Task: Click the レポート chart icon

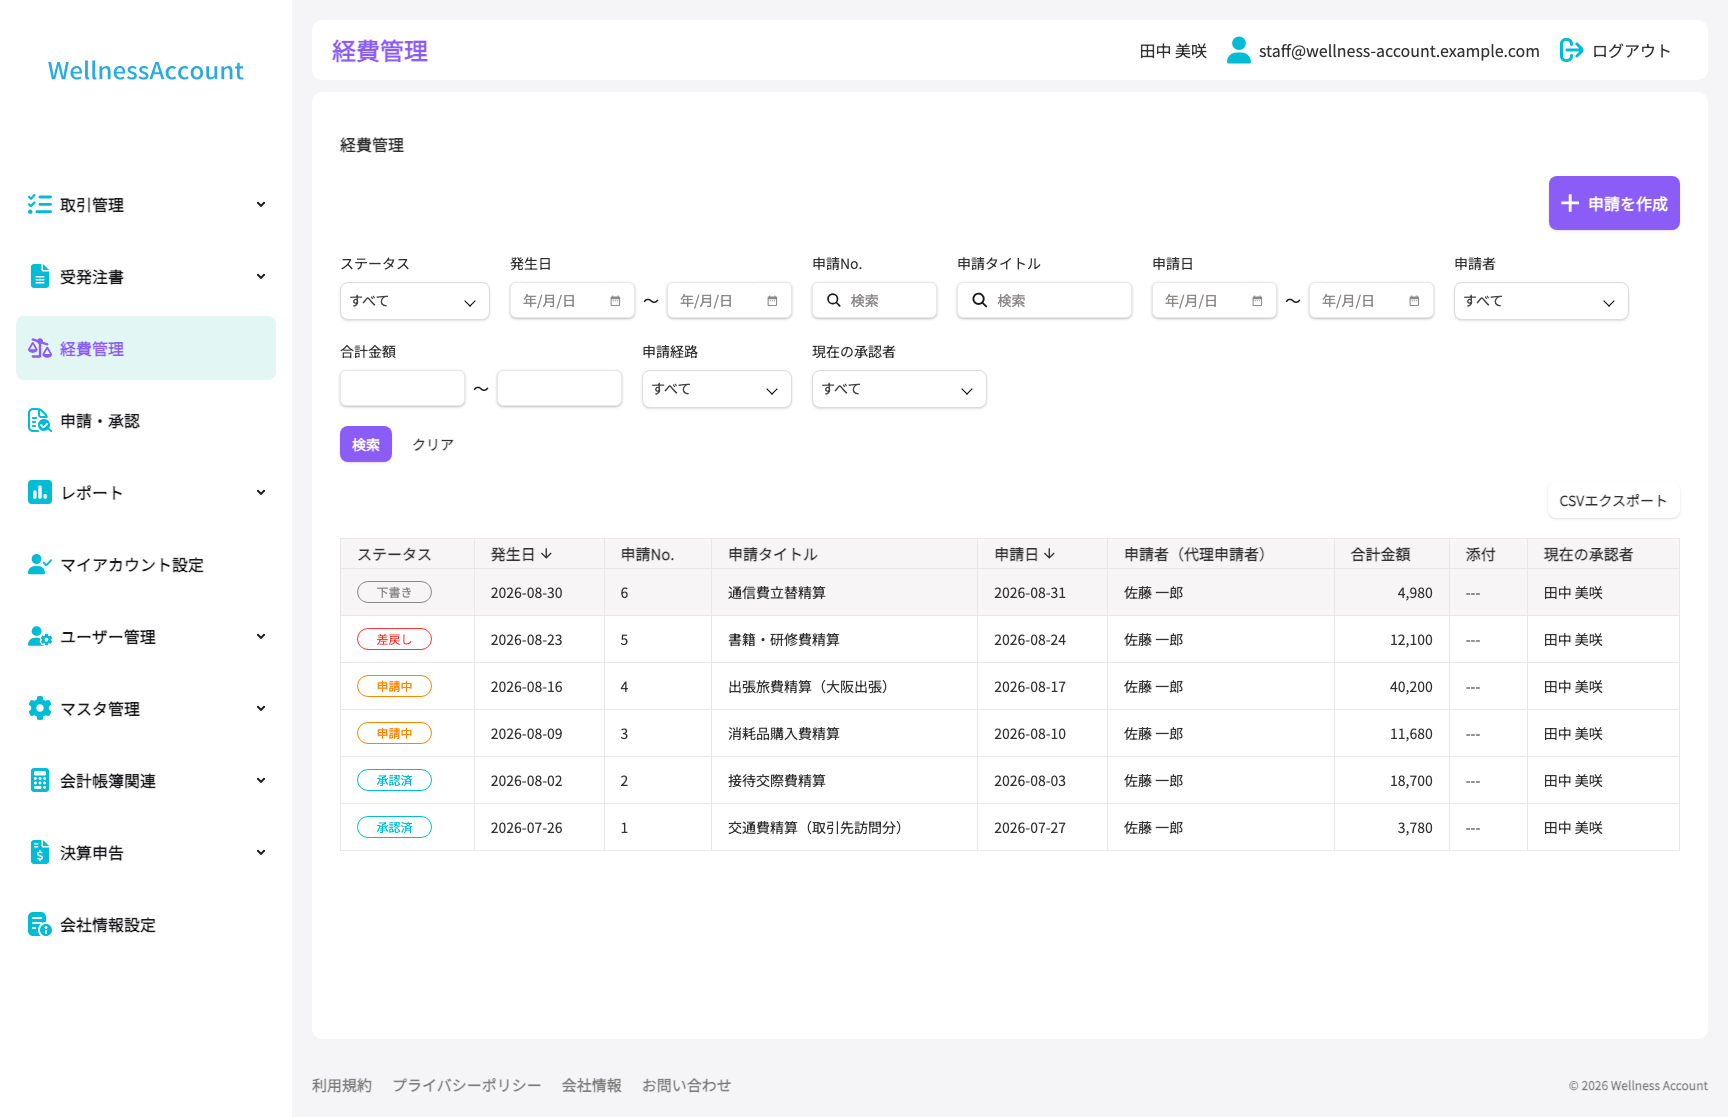Action: (40, 492)
